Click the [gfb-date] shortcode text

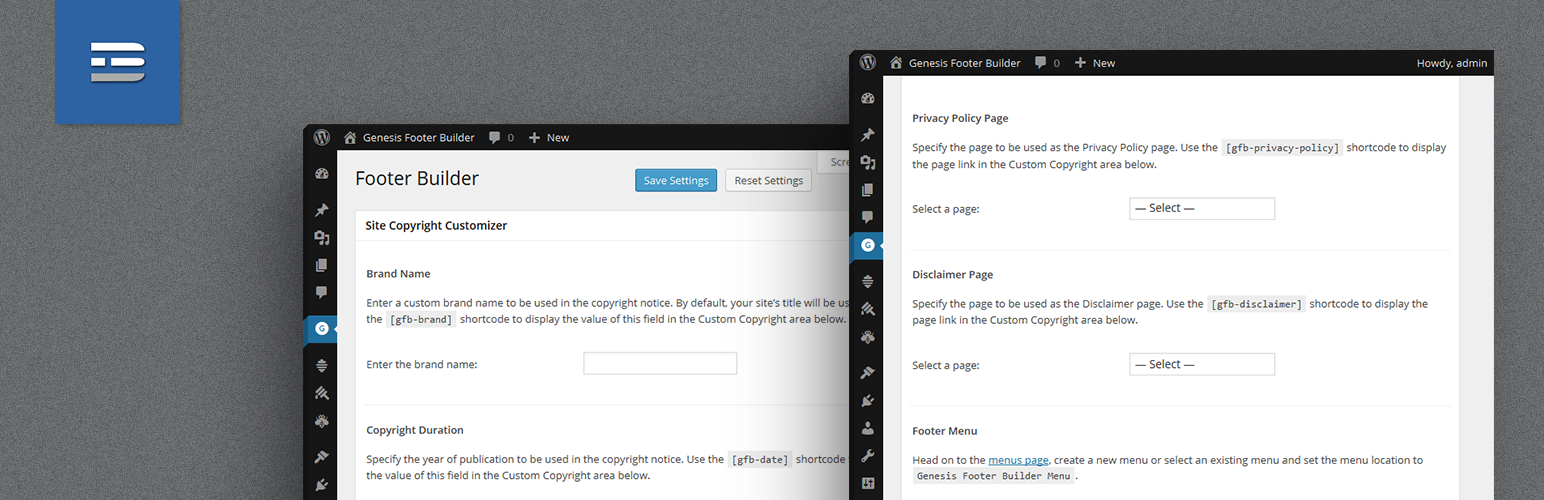coord(758,460)
